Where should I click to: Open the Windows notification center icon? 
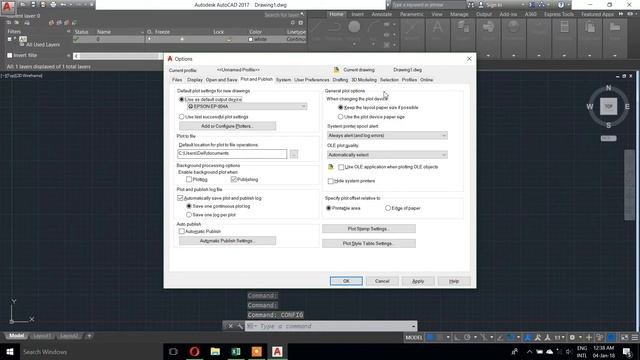coord(627,351)
